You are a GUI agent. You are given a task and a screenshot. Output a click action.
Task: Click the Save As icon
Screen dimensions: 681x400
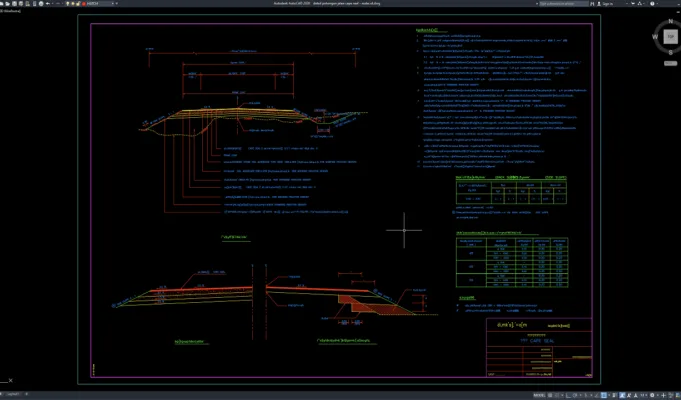coord(20,3)
